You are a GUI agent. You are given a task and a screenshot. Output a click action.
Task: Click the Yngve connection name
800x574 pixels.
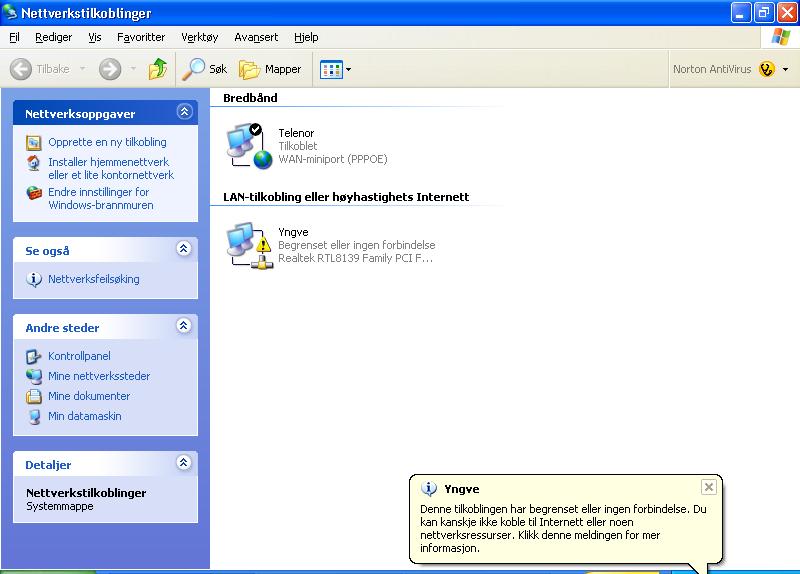click(293, 232)
